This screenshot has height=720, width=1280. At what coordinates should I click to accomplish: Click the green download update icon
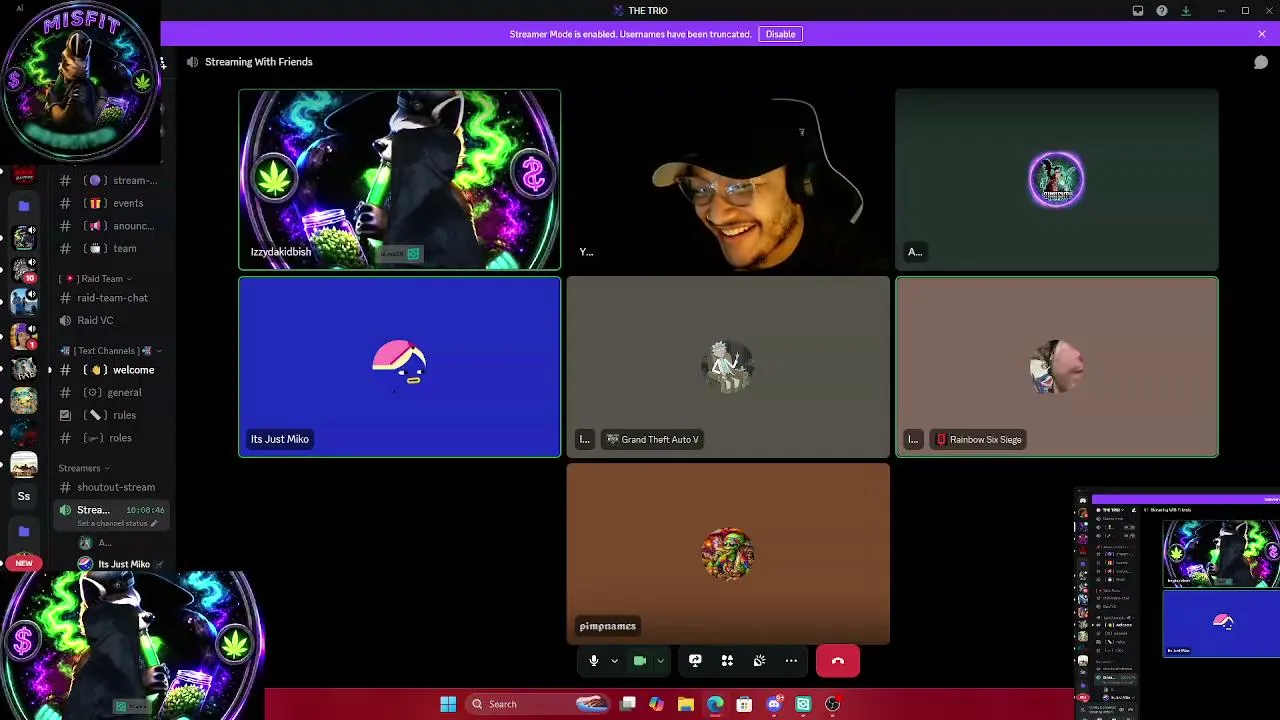[1186, 11]
